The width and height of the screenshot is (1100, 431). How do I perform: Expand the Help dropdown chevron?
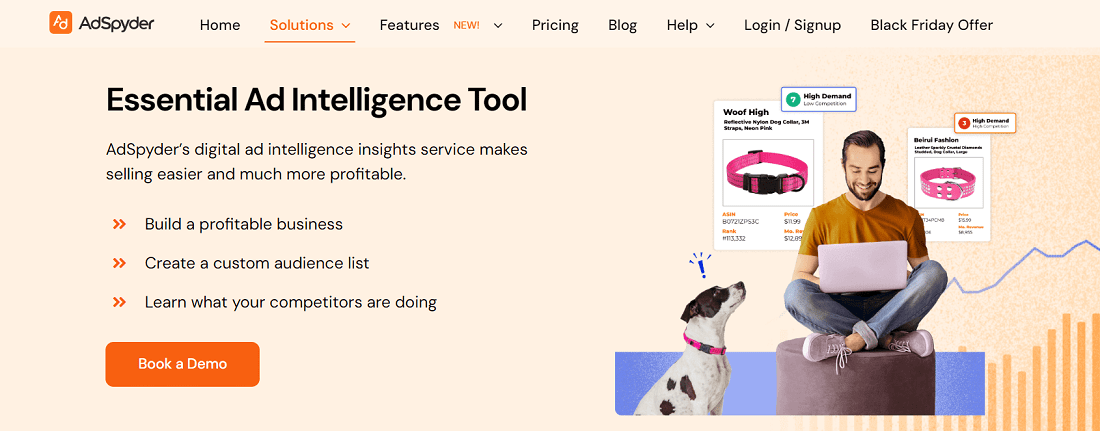[x=710, y=25]
